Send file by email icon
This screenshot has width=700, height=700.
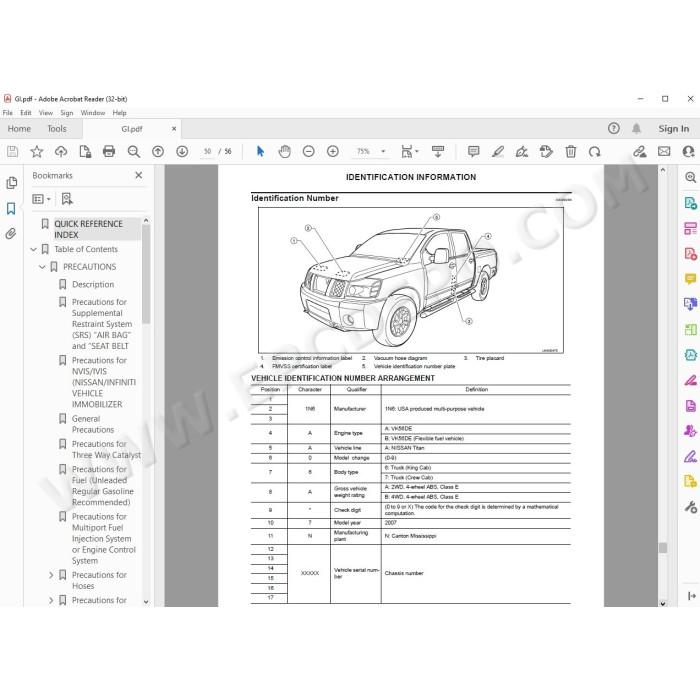(x=664, y=152)
